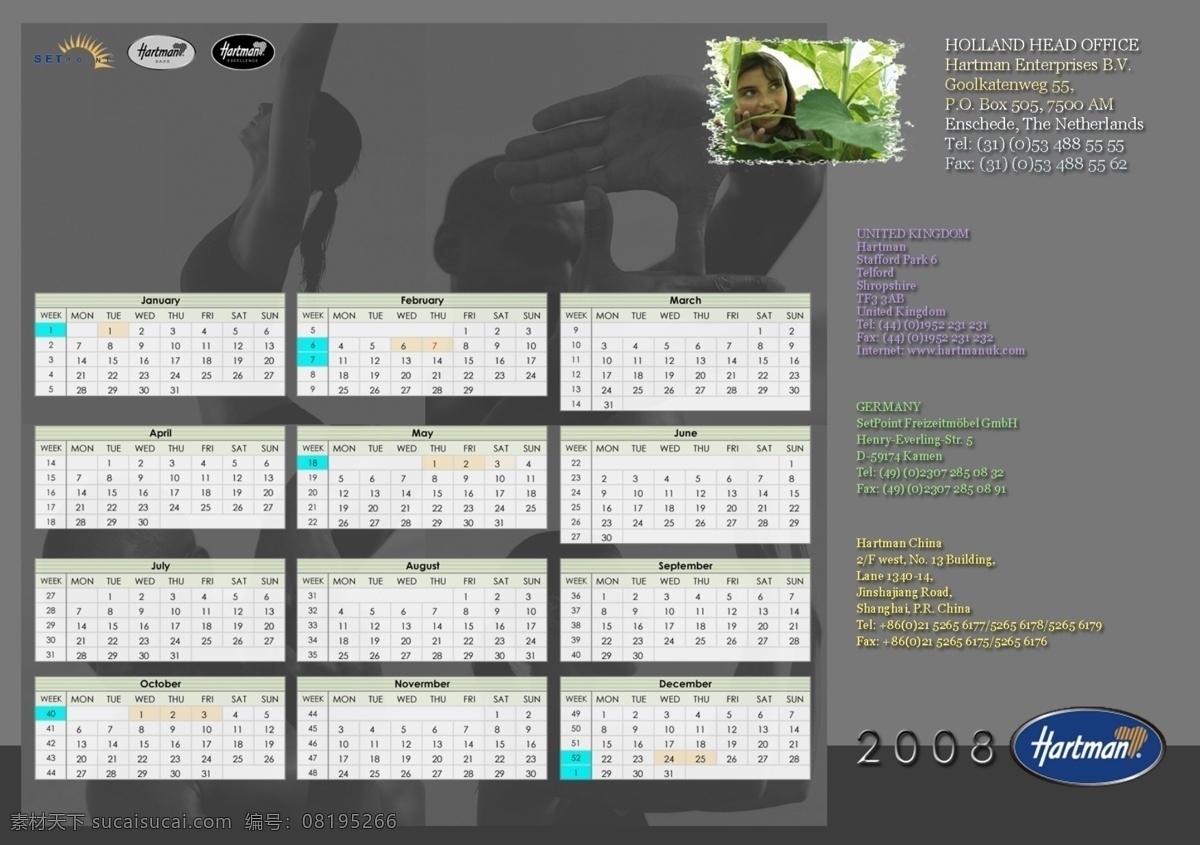Select the October month header
The width and height of the screenshot is (1200, 845).
tap(160, 684)
